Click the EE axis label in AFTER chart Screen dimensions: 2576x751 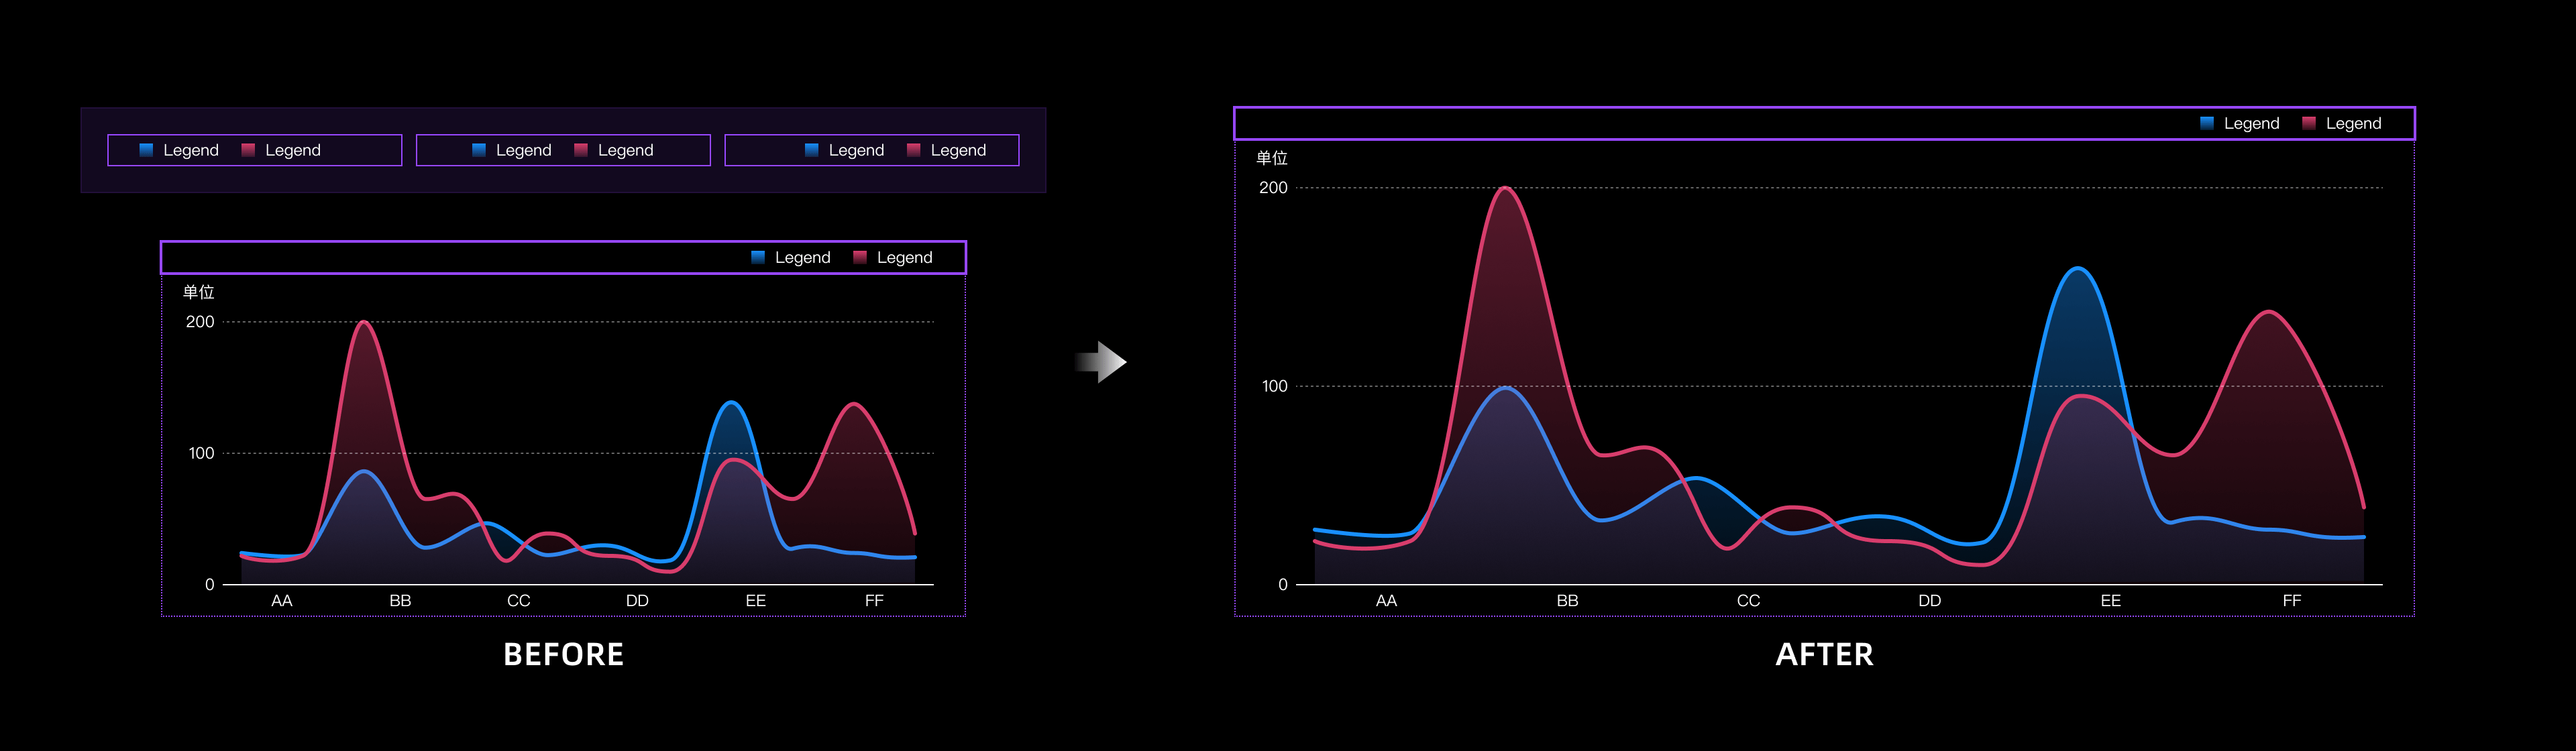pyautogui.click(x=2110, y=601)
